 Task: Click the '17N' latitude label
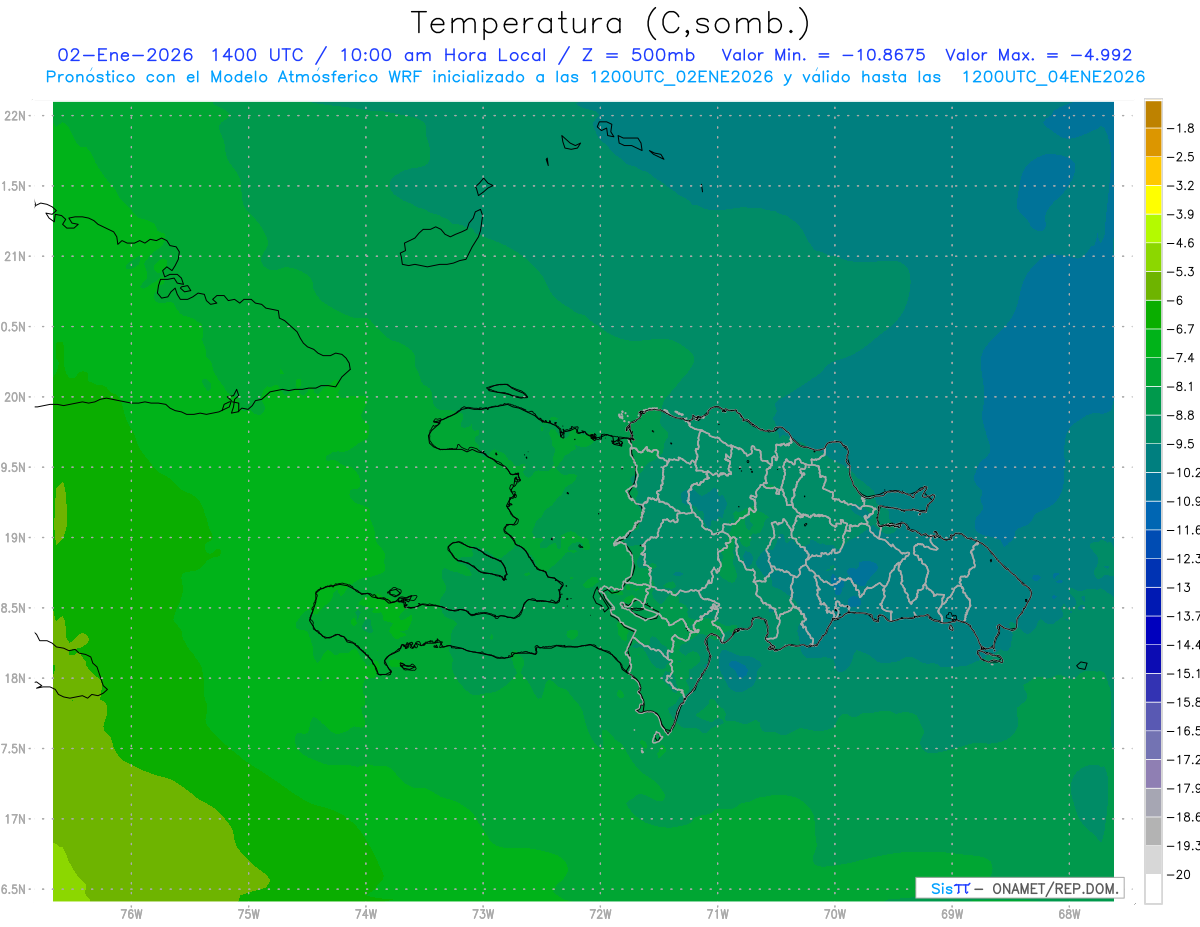[15, 819]
